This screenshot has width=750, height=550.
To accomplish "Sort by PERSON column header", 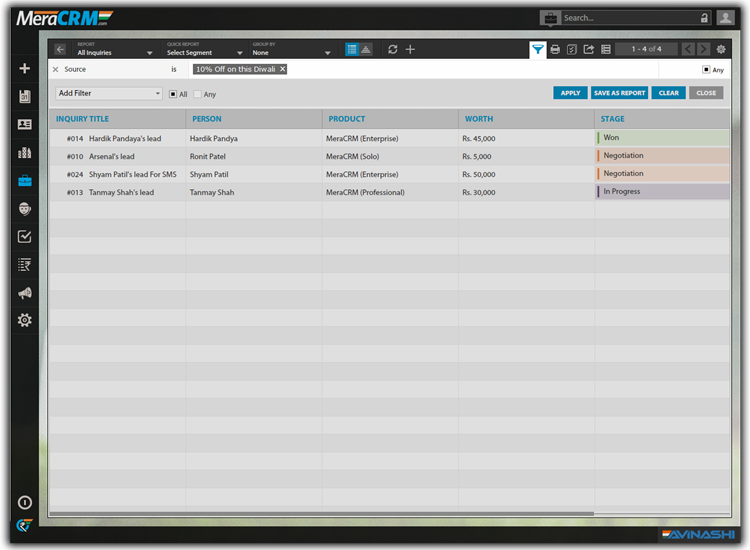I will pos(207,119).
